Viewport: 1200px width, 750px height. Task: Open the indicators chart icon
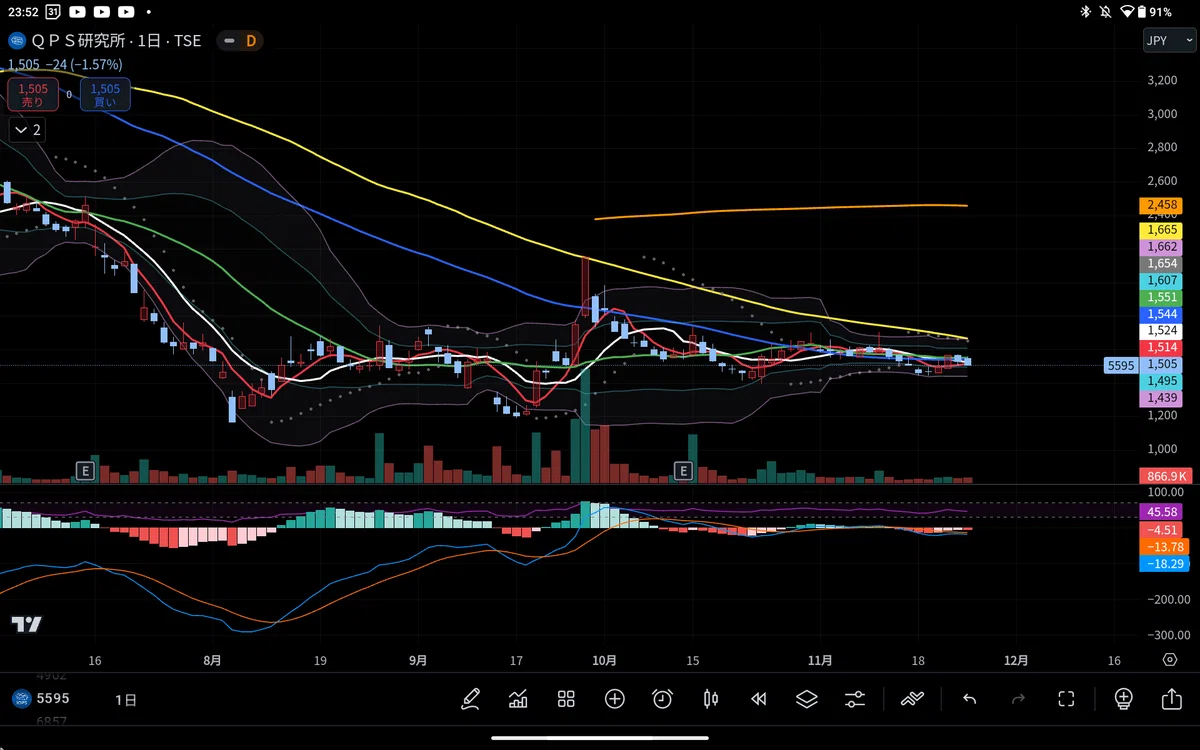click(x=518, y=699)
